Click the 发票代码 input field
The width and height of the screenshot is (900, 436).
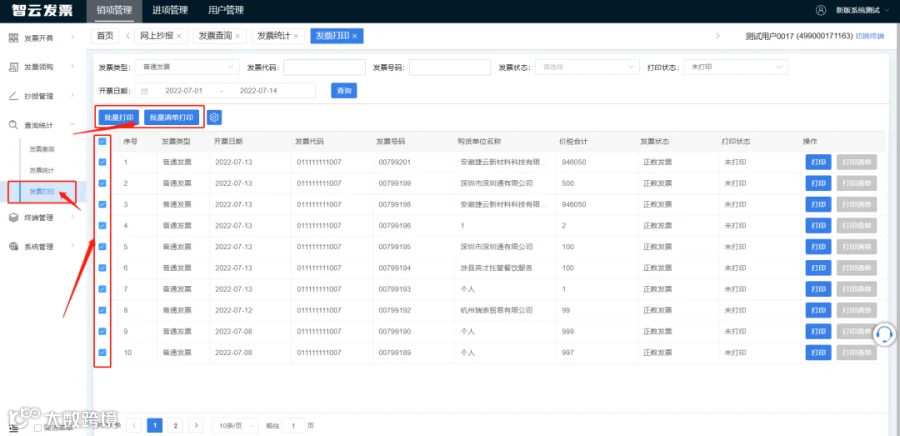tap(324, 67)
